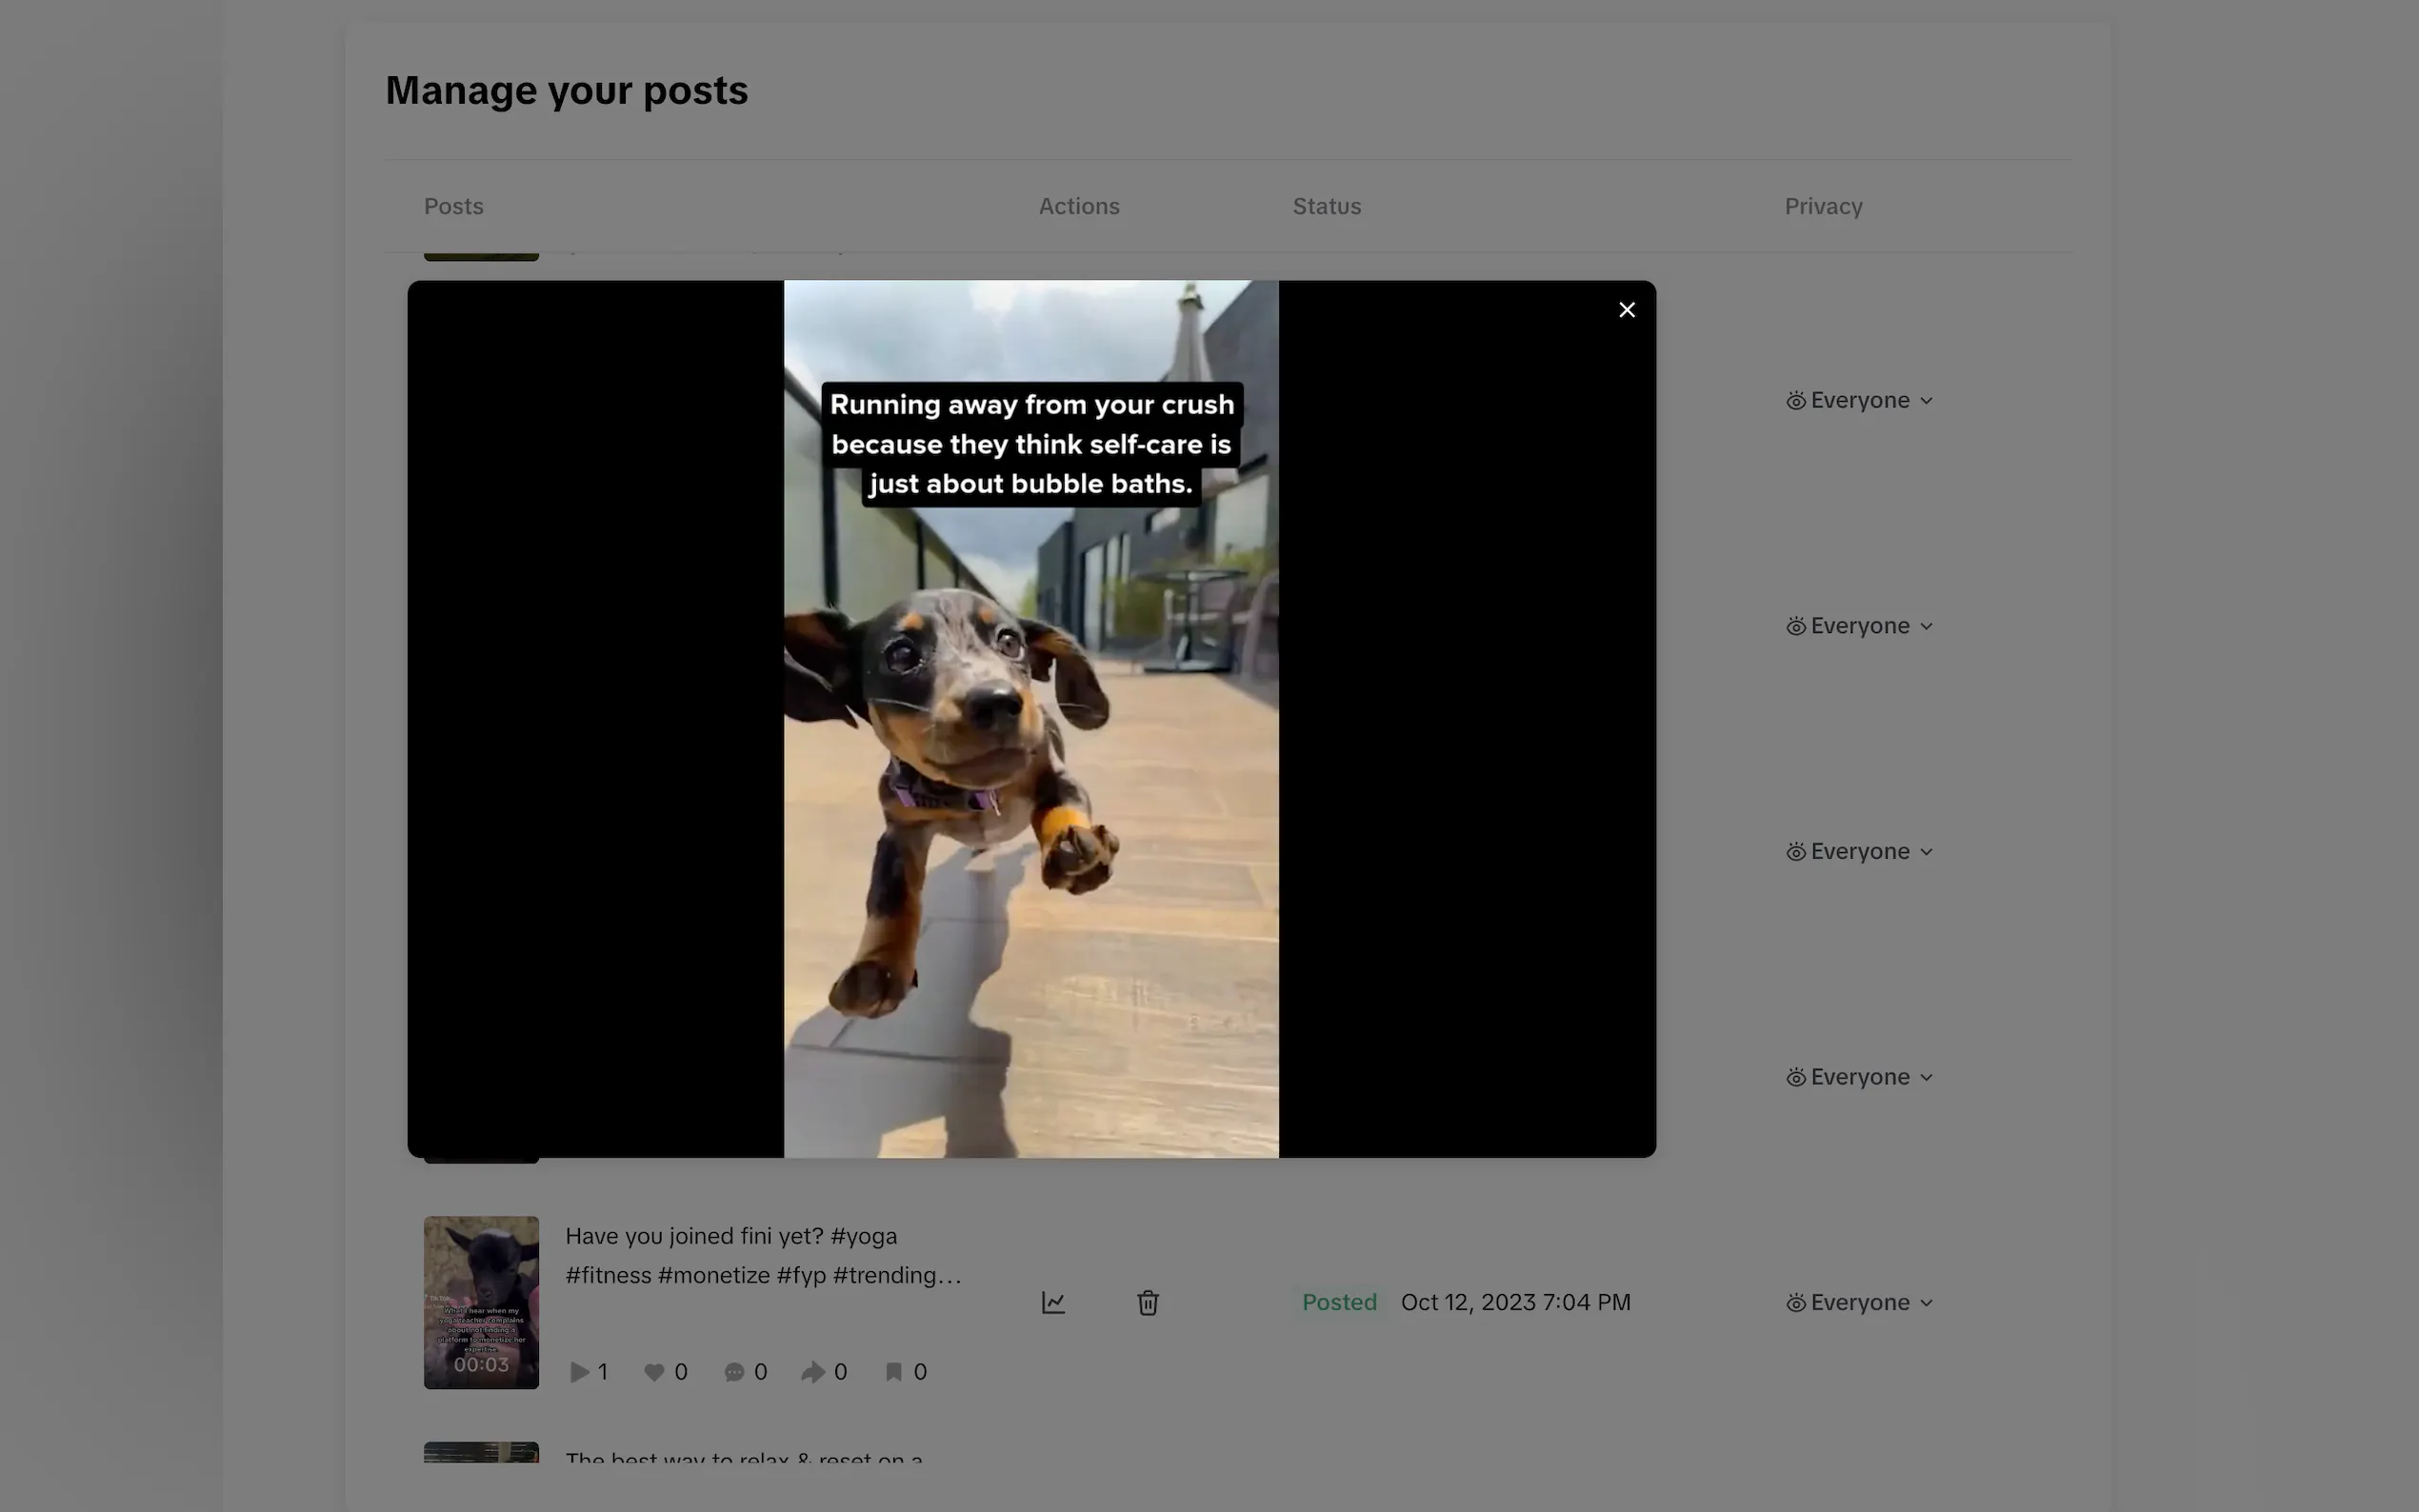Open the Everyone privacy dropdown in the yoga post row
The width and height of the screenshot is (2419, 1512).
[x=1860, y=1302]
